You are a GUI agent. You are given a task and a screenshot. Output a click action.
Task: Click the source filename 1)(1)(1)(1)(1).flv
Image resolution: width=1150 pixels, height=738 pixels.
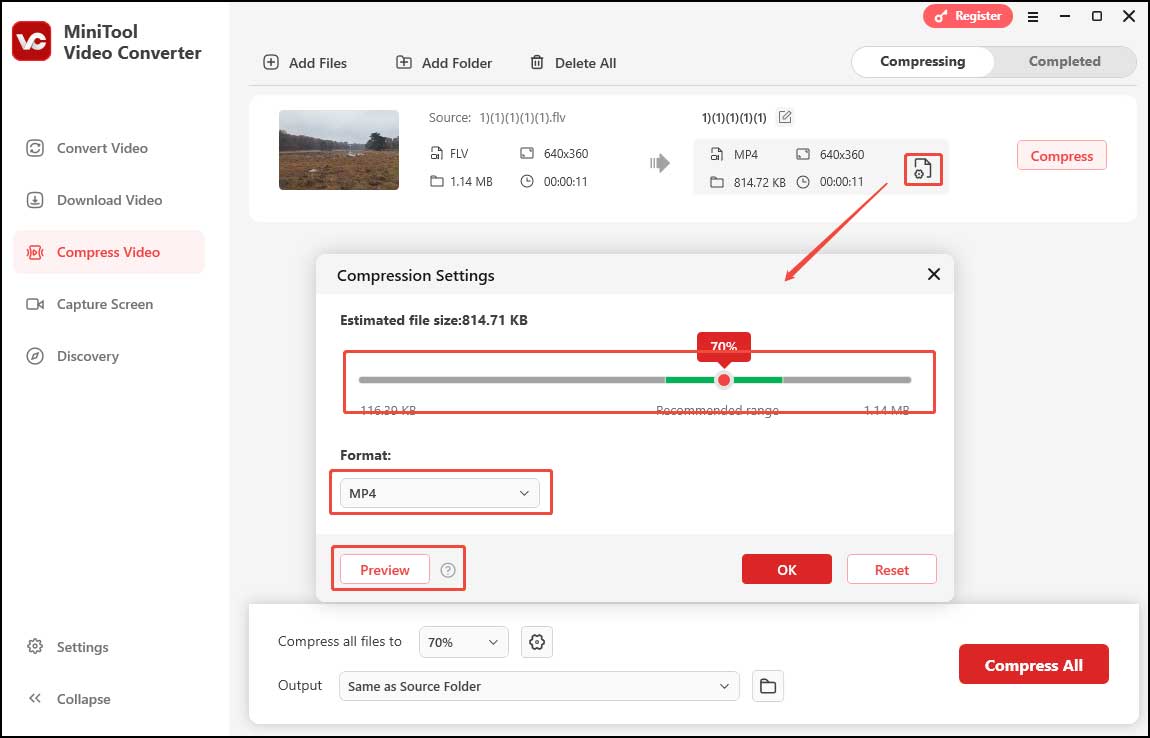point(522,117)
